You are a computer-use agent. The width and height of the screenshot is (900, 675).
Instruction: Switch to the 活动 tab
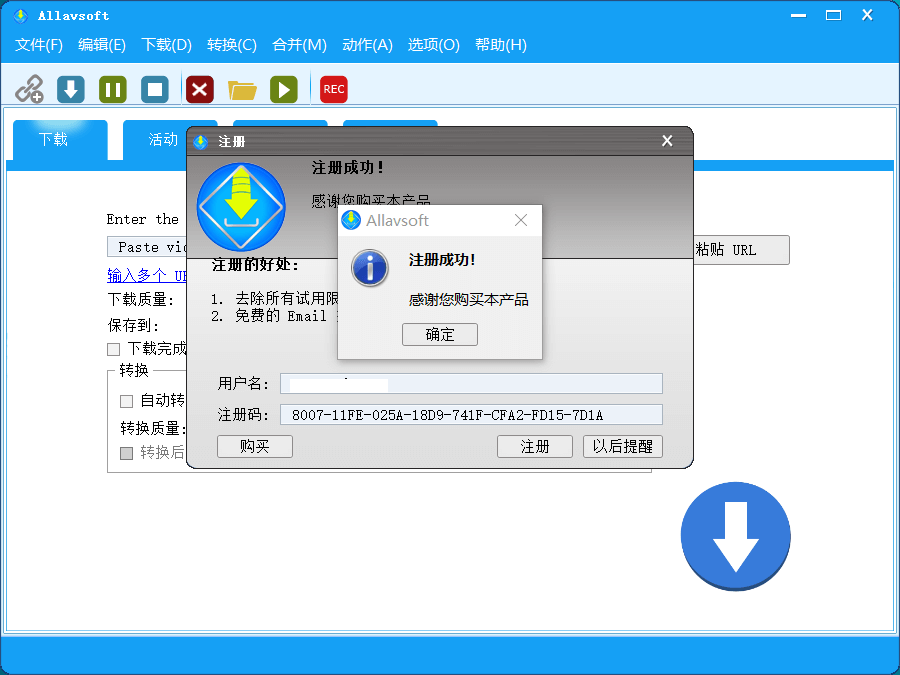pyautogui.click(x=161, y=140)
